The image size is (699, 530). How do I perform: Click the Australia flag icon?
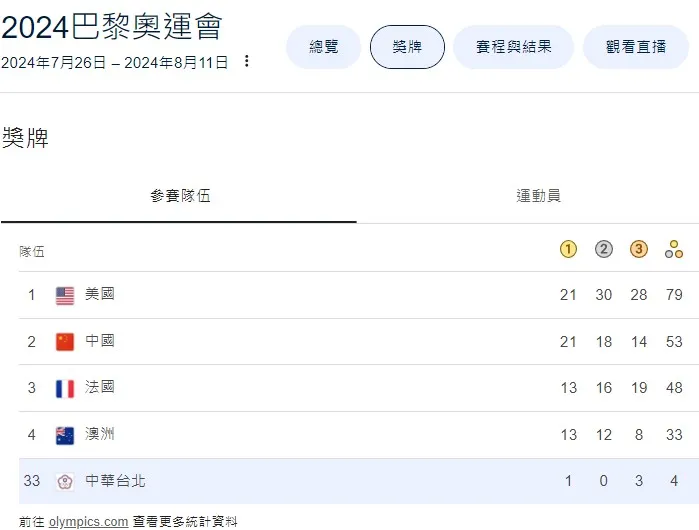[x=65, y=435]
